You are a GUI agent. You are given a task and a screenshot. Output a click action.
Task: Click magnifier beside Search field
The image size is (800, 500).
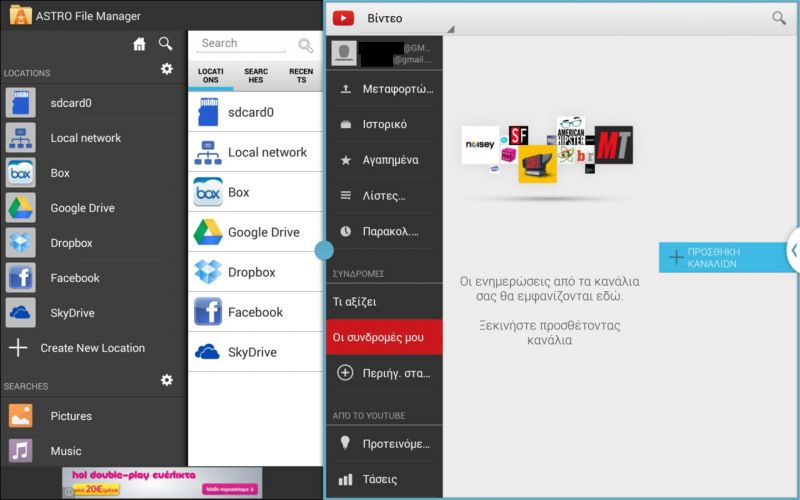click(306, 45)
